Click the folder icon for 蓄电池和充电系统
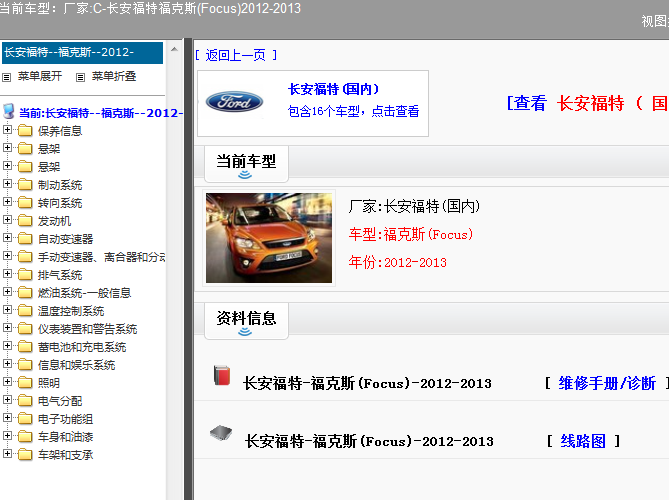 click(25, 346)
